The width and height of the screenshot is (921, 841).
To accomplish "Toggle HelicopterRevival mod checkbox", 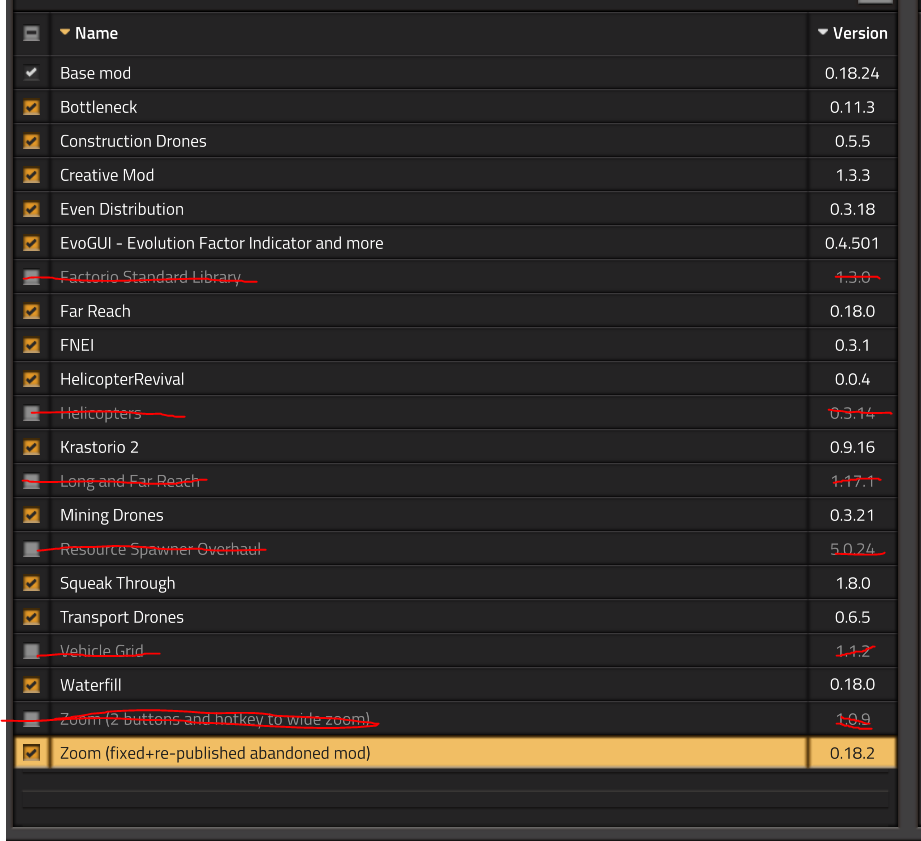I will (32, 379).
